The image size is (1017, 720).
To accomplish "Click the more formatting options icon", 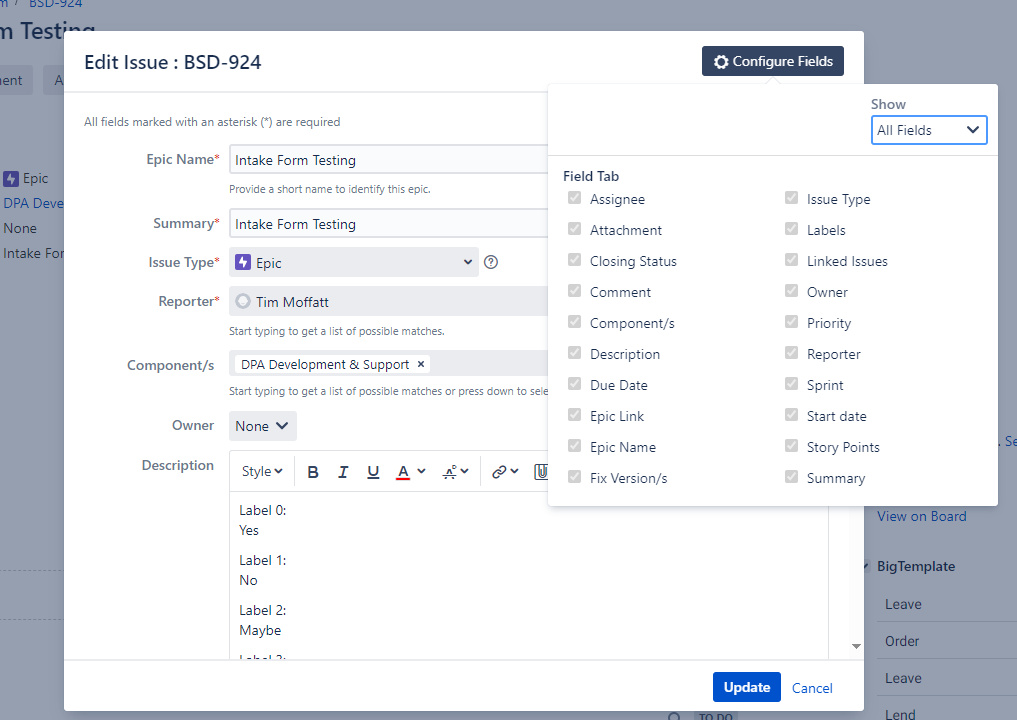I will pyautogui.click(x=455, y=472).
